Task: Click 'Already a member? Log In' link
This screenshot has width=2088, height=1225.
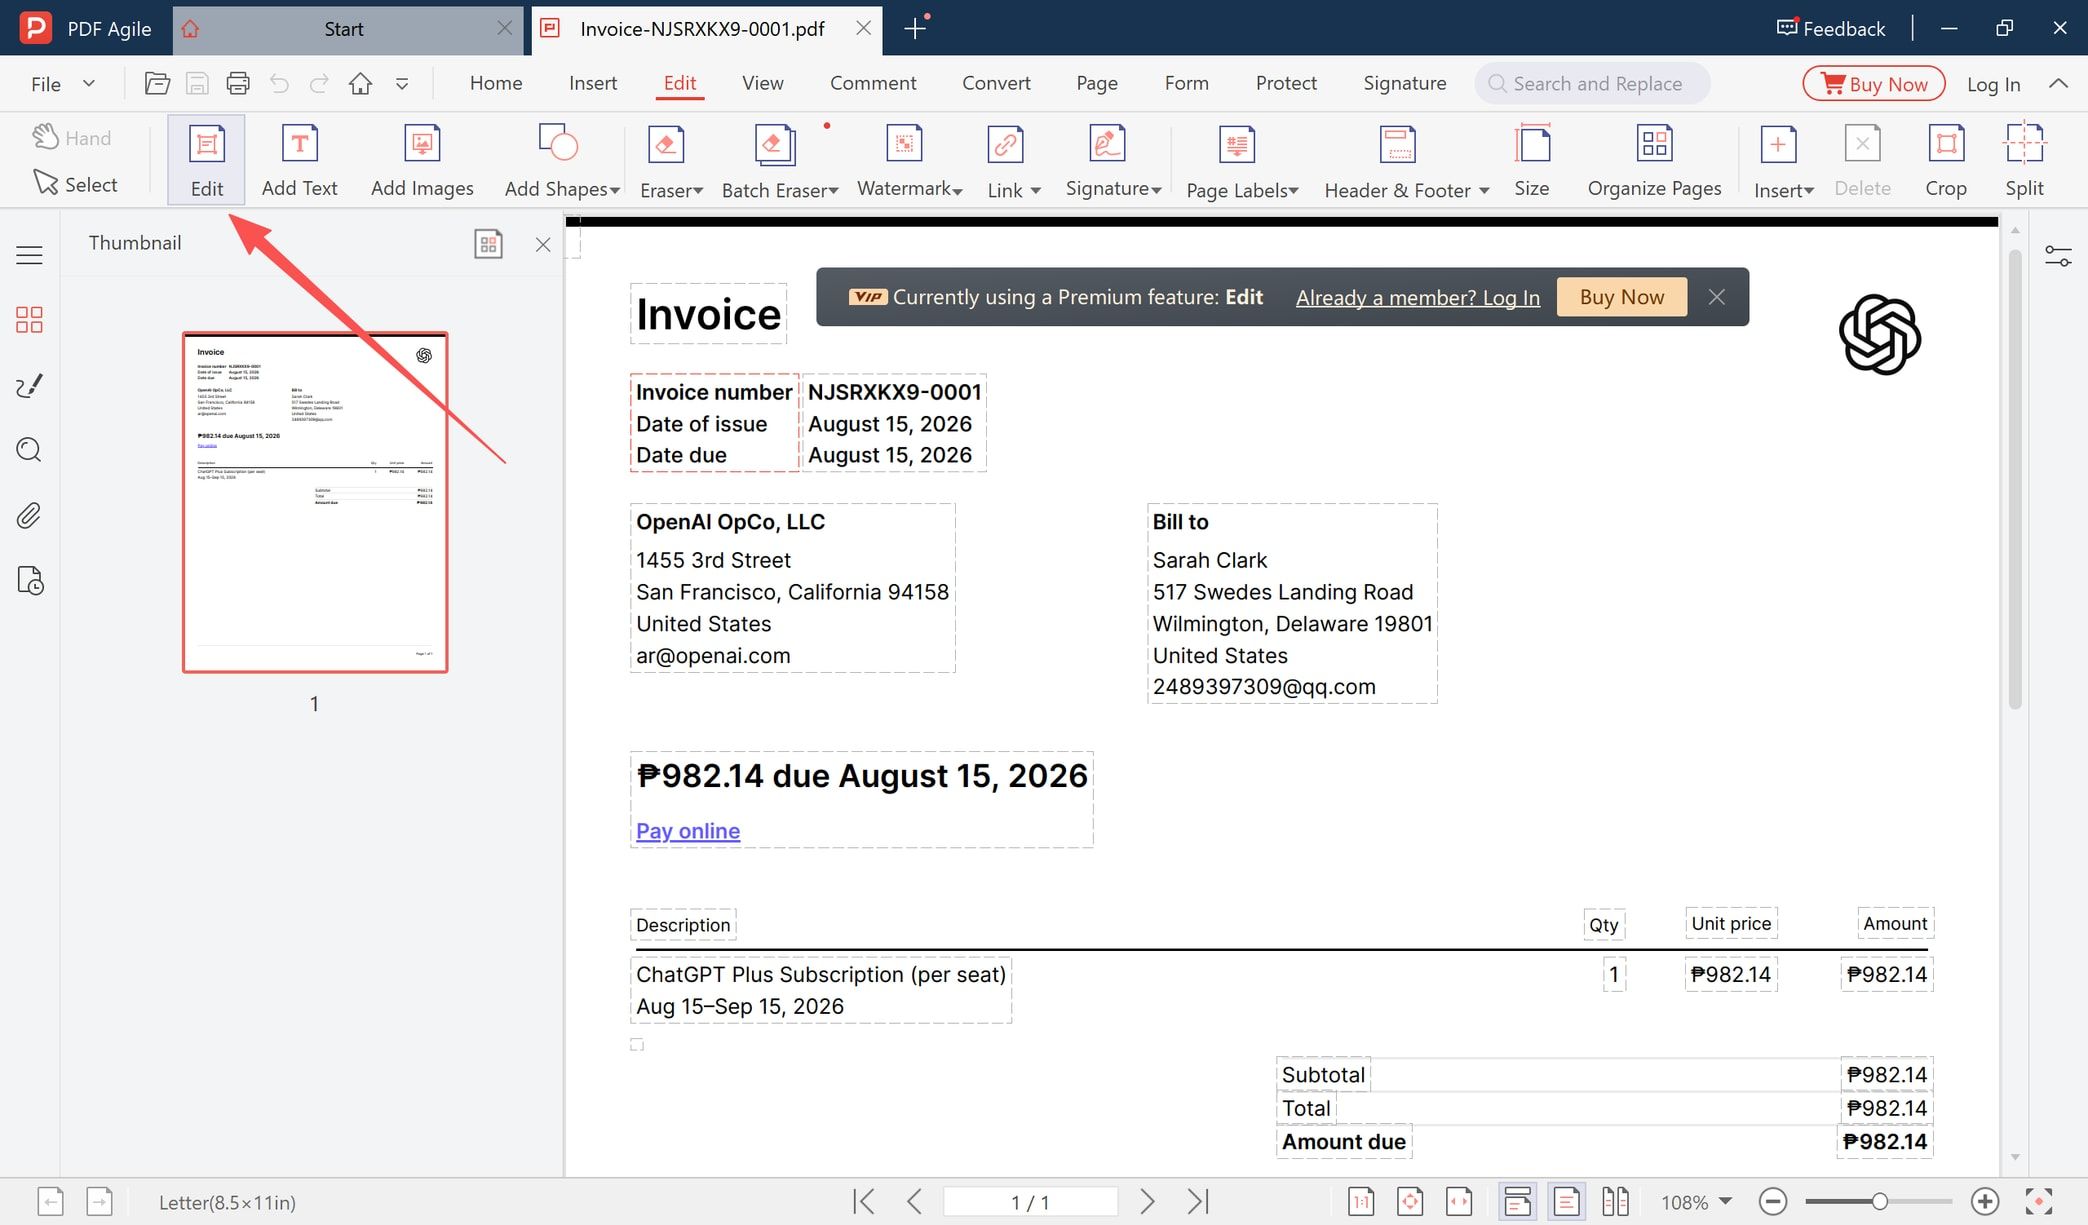Action: pyautogui.click(x=1418, y=297)
